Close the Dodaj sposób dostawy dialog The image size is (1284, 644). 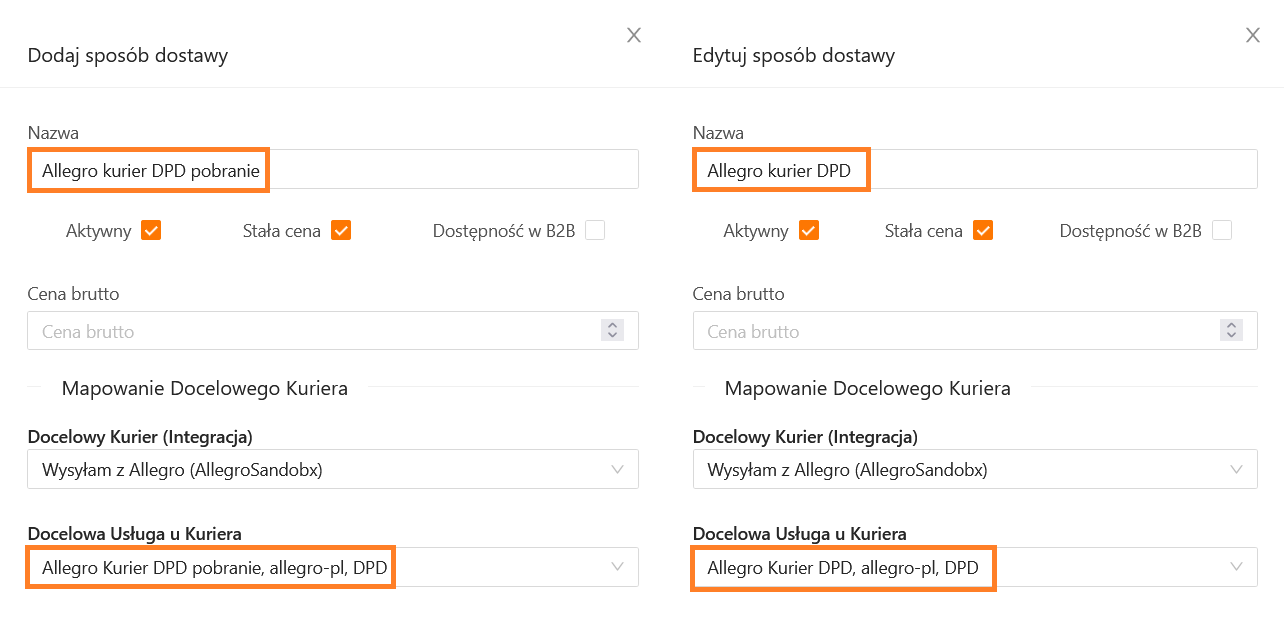(x=634, y=36)
